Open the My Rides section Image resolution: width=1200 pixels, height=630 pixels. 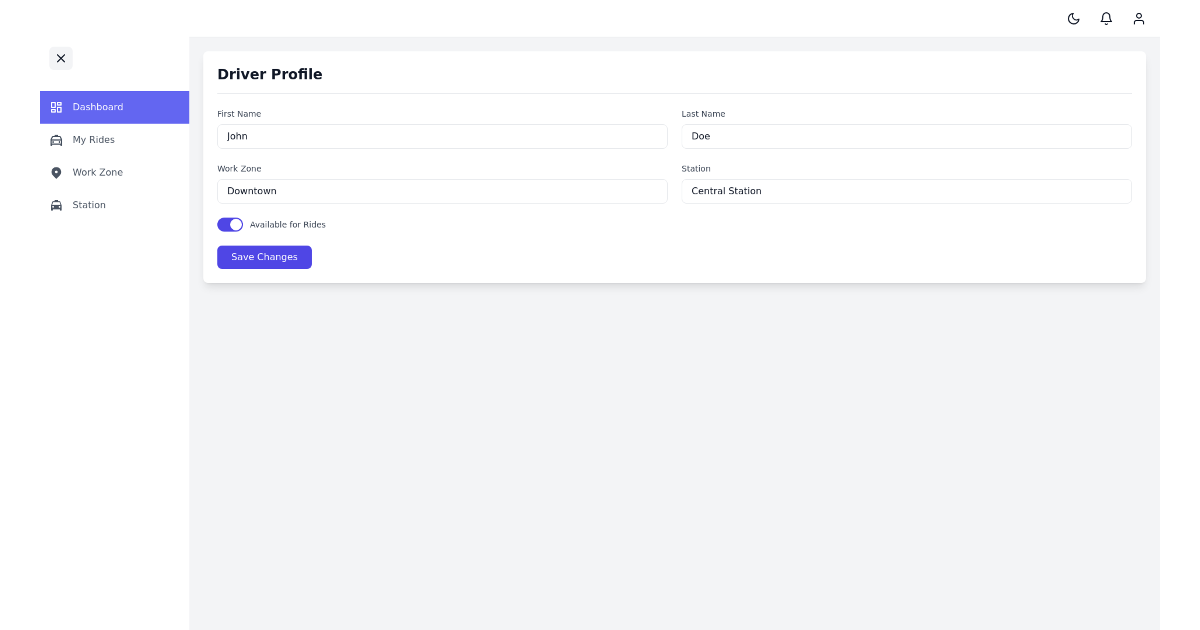click(93, 140)
